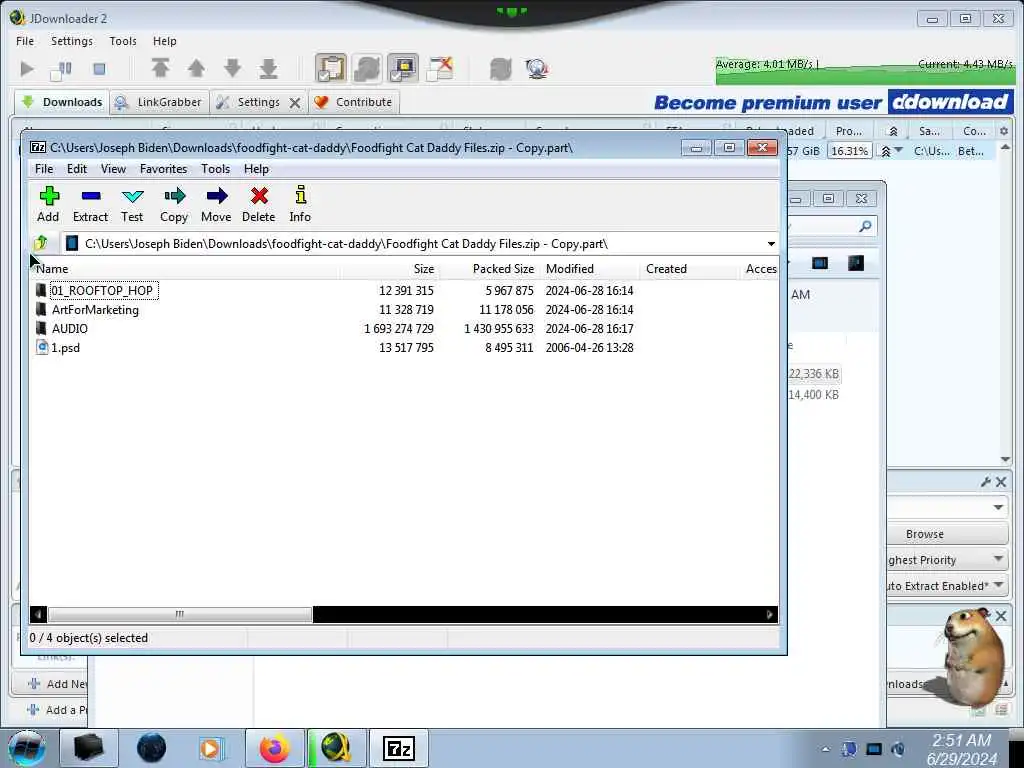Select the ArtForMarketing folder
The image size is (1024, 768).
(x=95, y=310)
